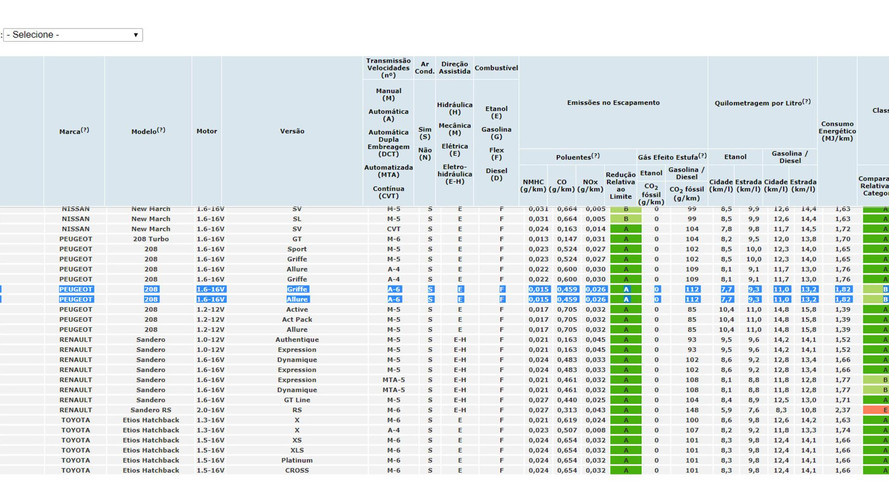The width and height of the screenshot is (889, 500).
Task: Click the 'RS' version cell
Action: [297, 410]
